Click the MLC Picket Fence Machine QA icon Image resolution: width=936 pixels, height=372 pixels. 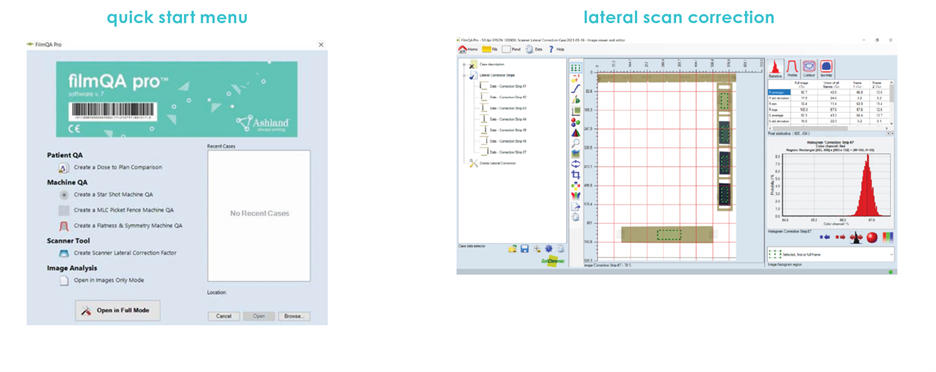(64, 210)
